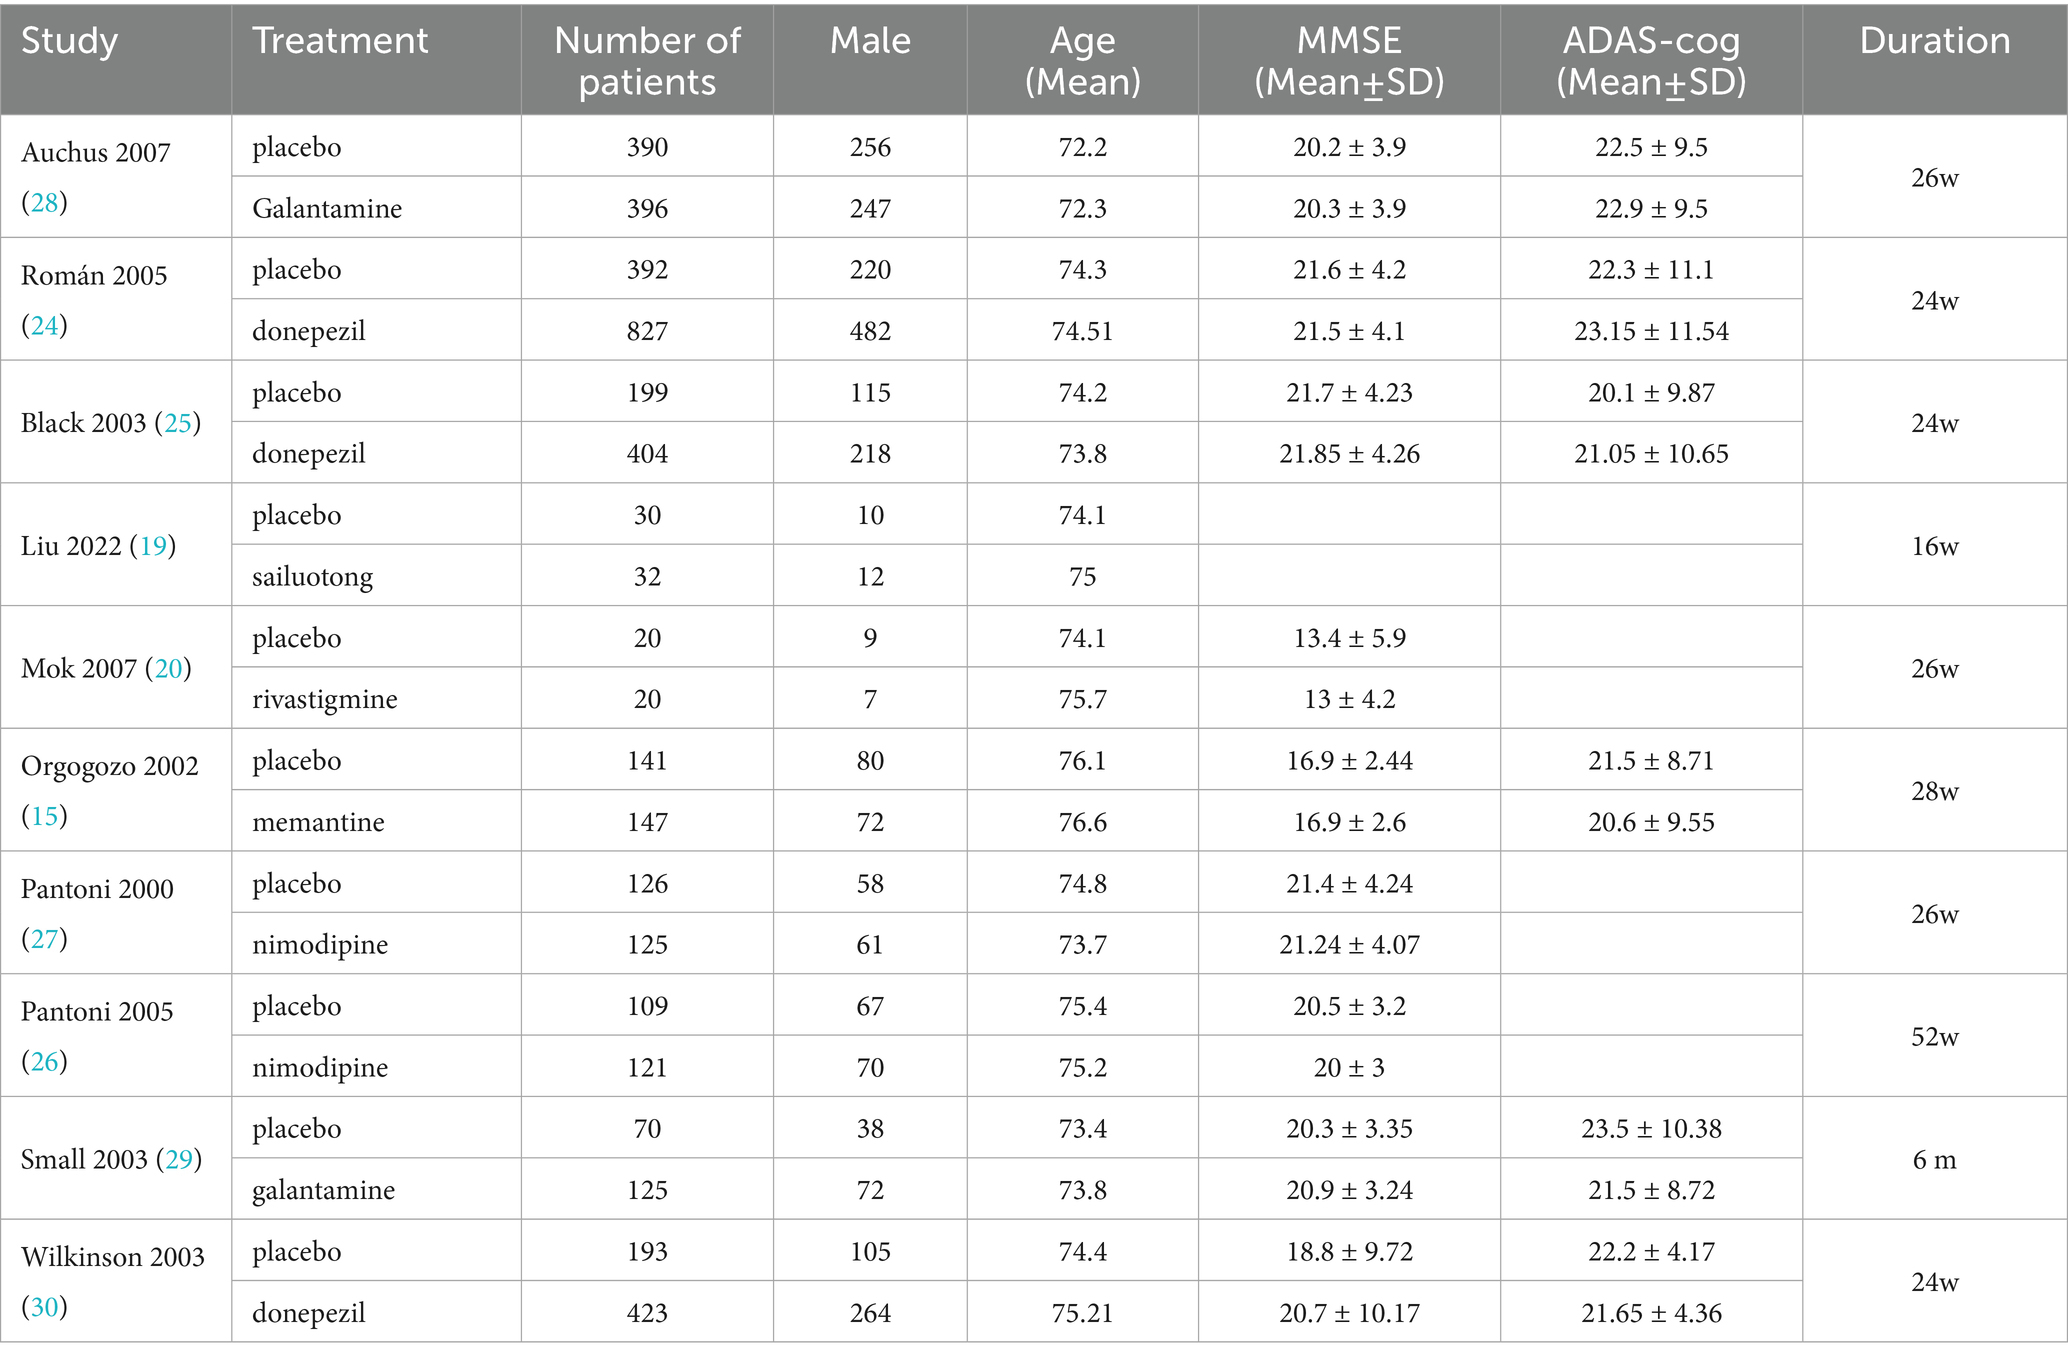Click the ADAS-cog (Mean±SD) header
2068x1360 pixels.
coord(1651,60)
